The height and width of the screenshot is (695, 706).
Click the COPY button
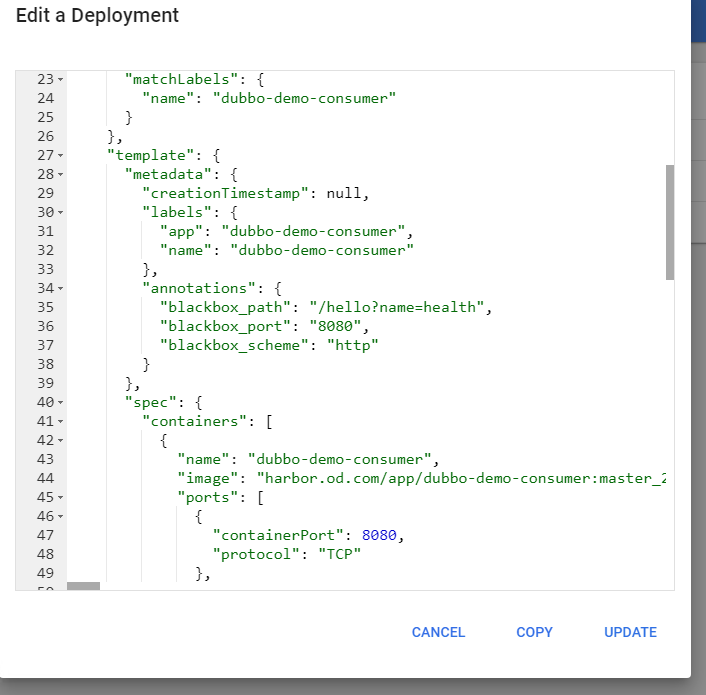[x=534, y=632]
